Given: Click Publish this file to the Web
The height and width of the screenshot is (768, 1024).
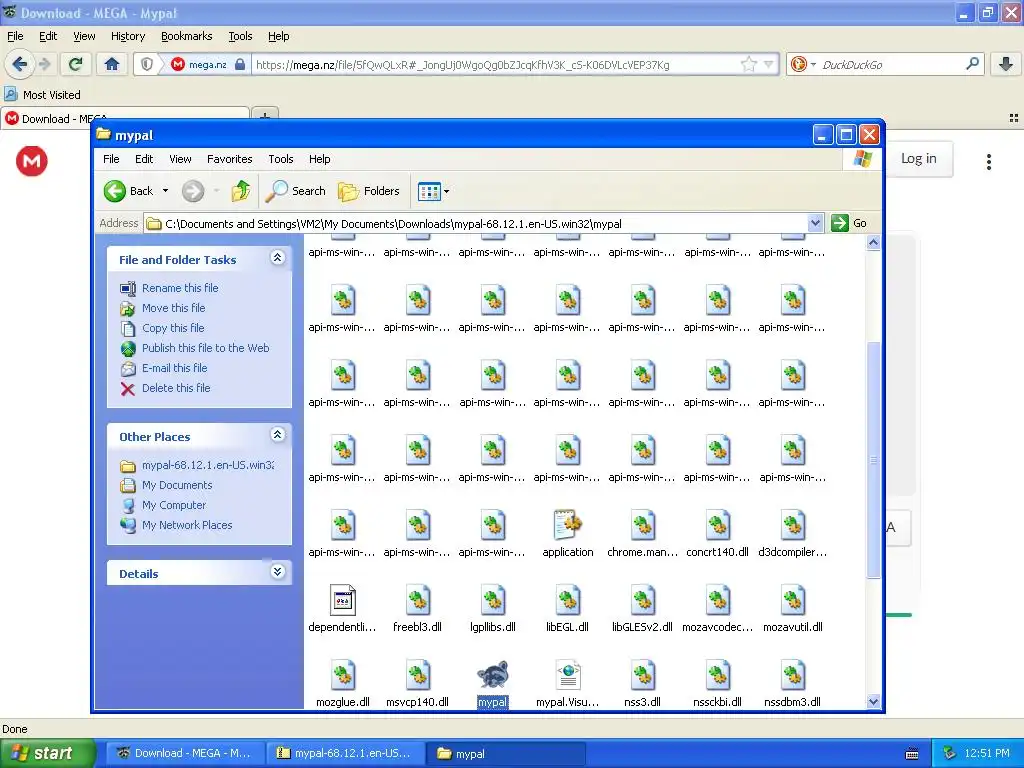Looking at the screenshot, I should tap(206, 348).
